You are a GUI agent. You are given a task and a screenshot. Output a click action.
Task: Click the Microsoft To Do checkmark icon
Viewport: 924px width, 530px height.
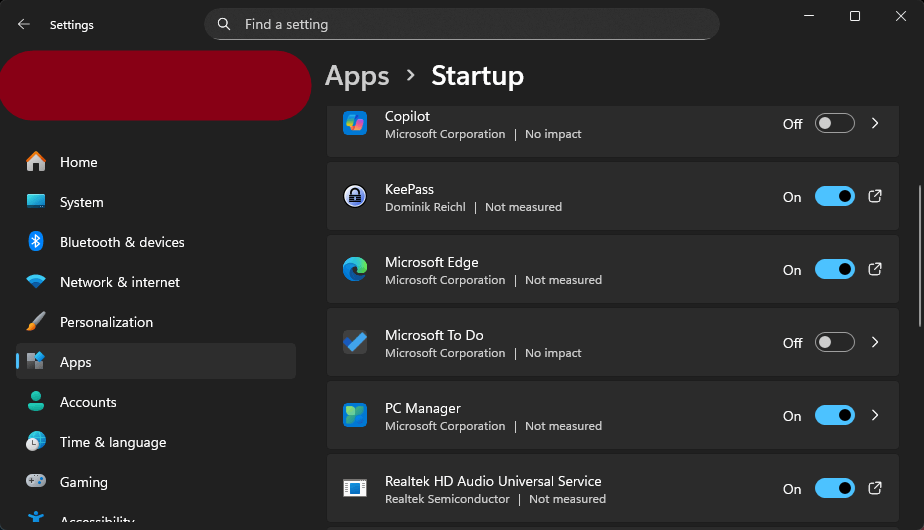[355, 342]
